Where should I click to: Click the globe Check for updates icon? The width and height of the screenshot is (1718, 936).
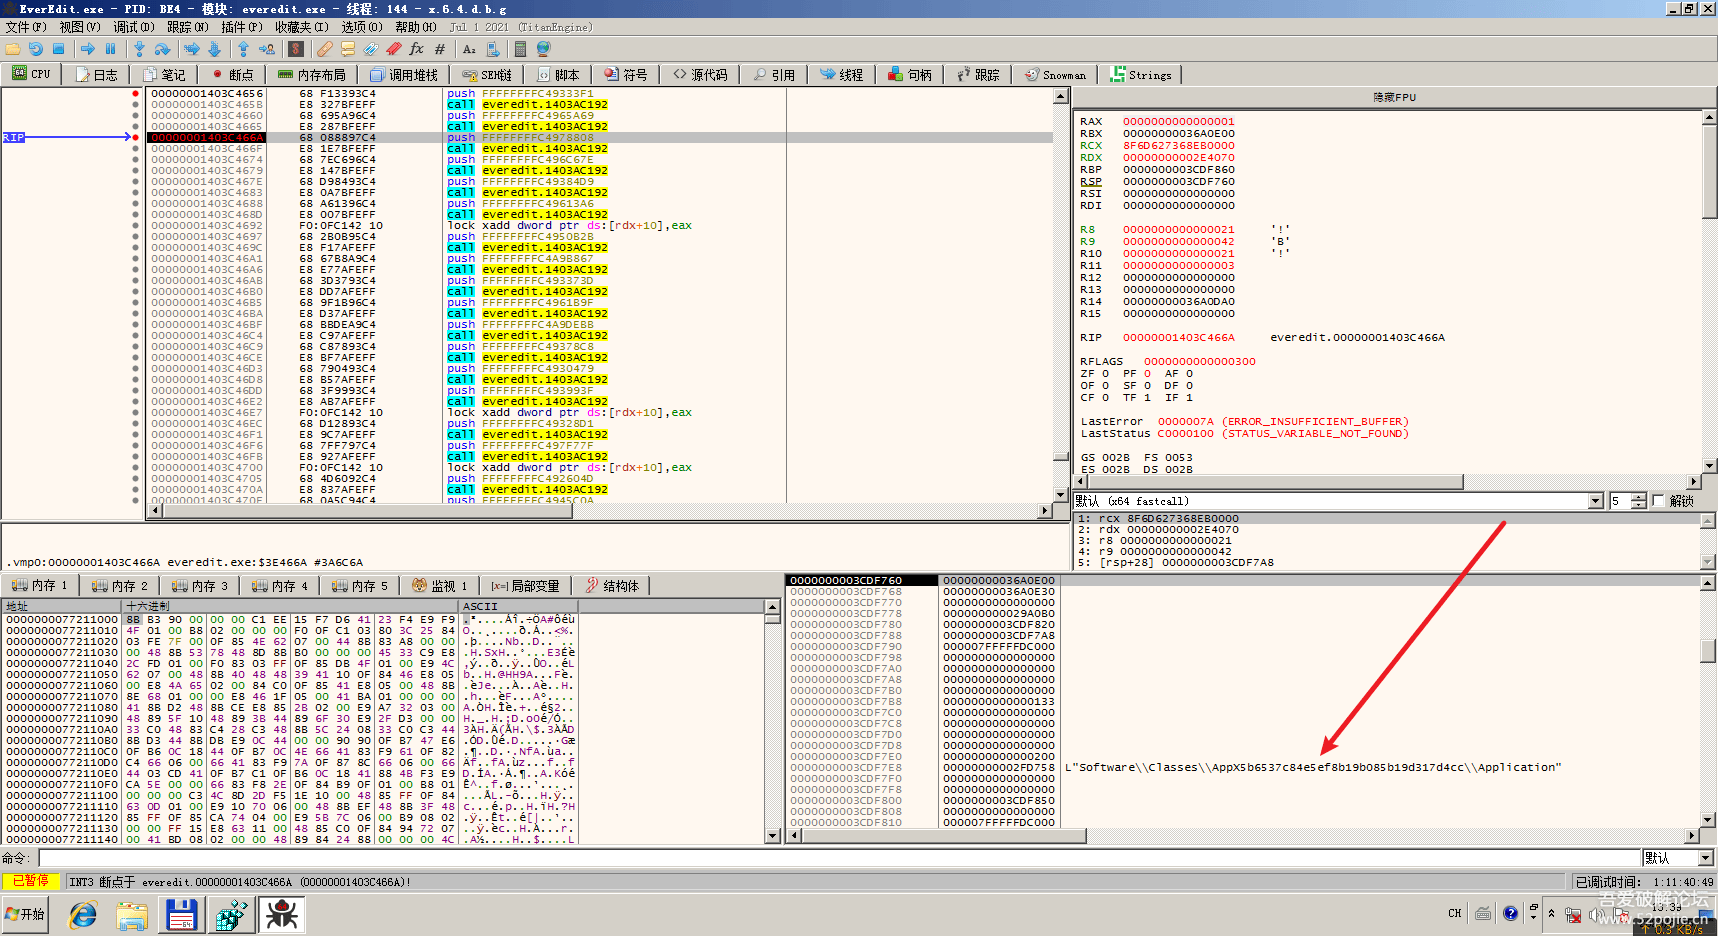[544, 49]
